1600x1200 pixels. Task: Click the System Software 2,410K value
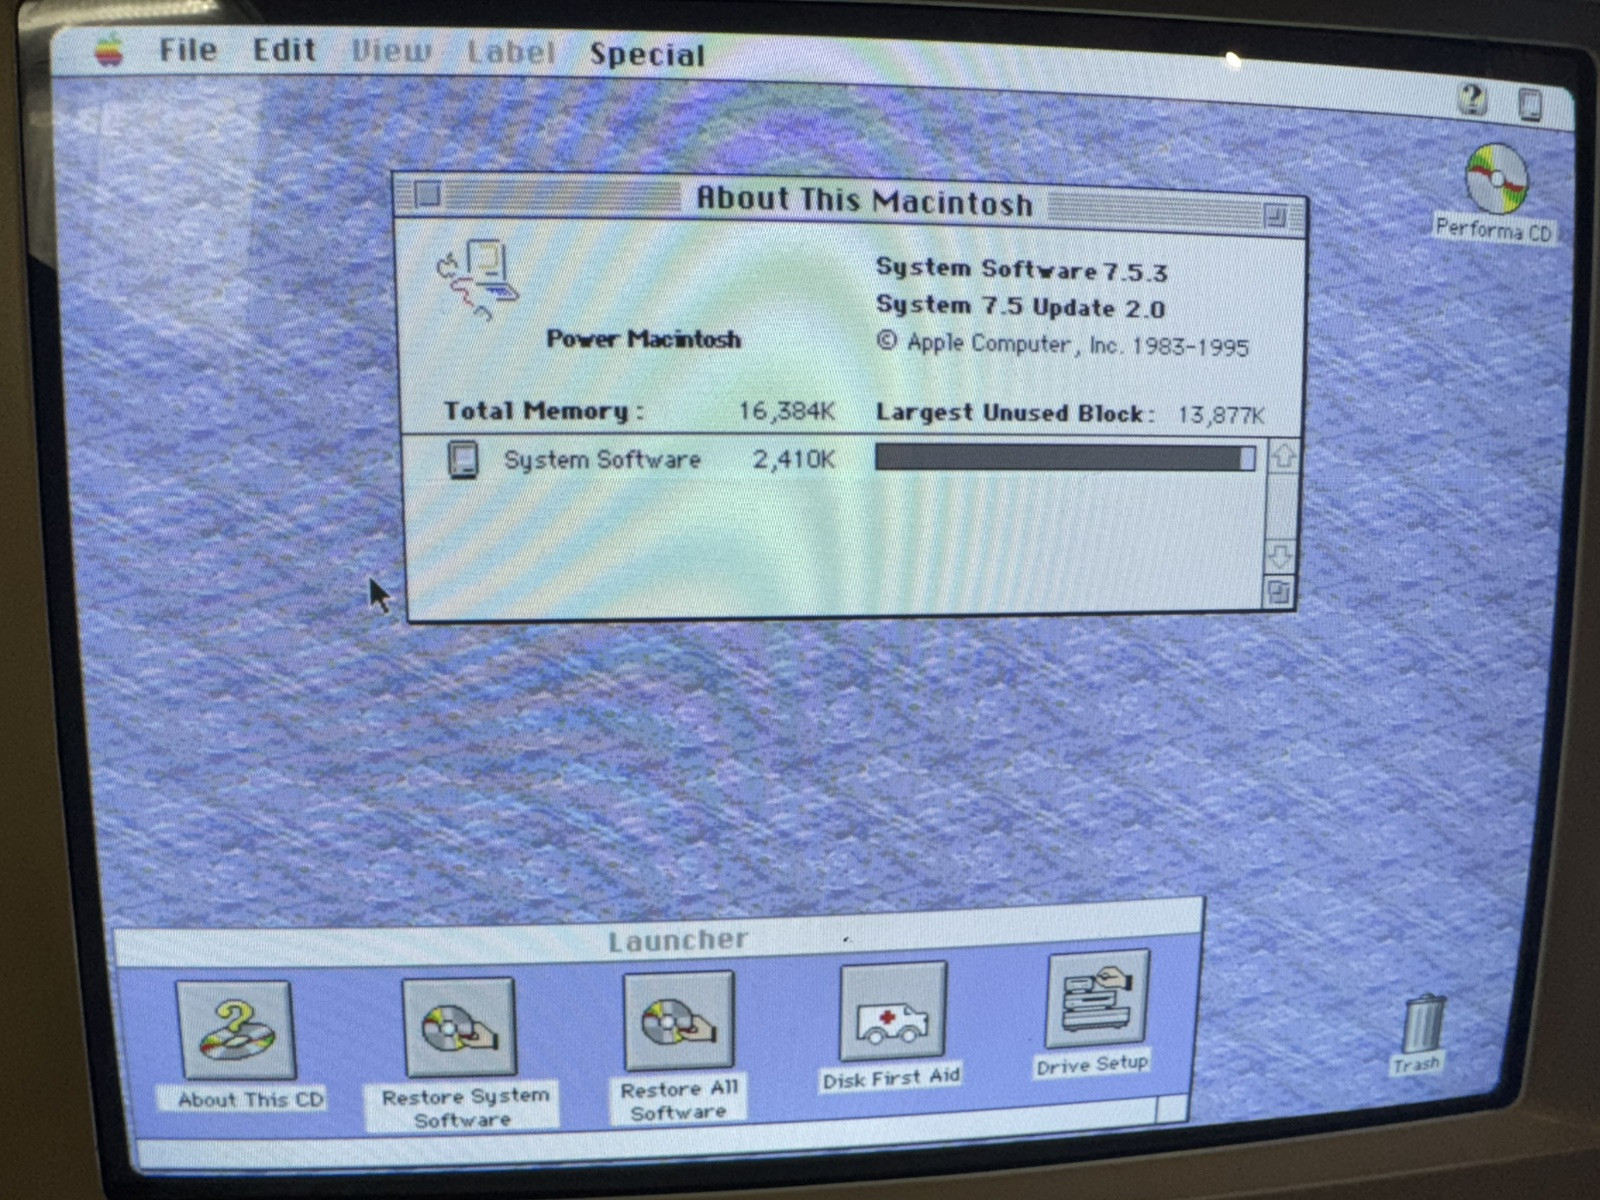[x=794, y=459]
